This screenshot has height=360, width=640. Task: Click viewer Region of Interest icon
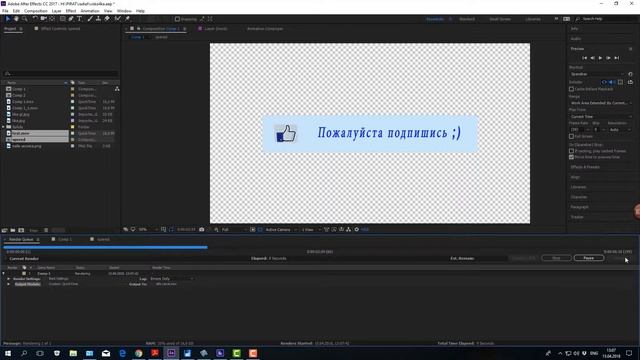click(253, 230)
